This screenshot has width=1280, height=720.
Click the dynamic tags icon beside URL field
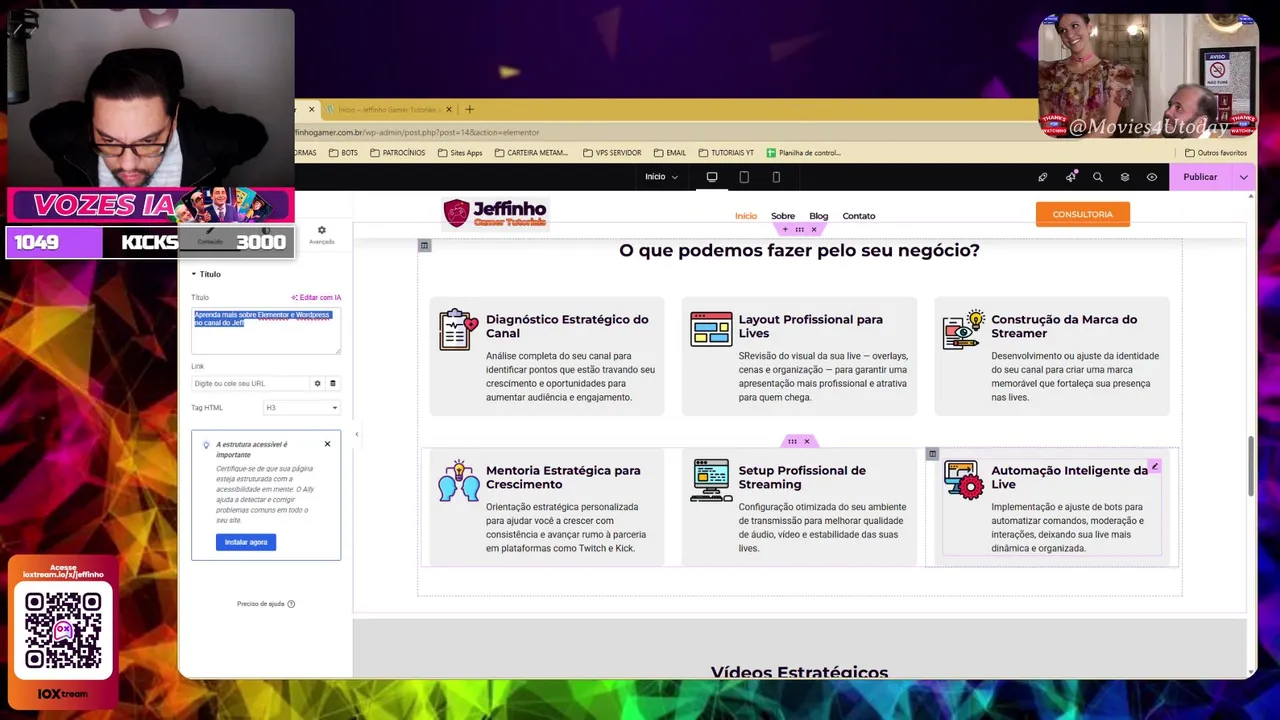333,383
